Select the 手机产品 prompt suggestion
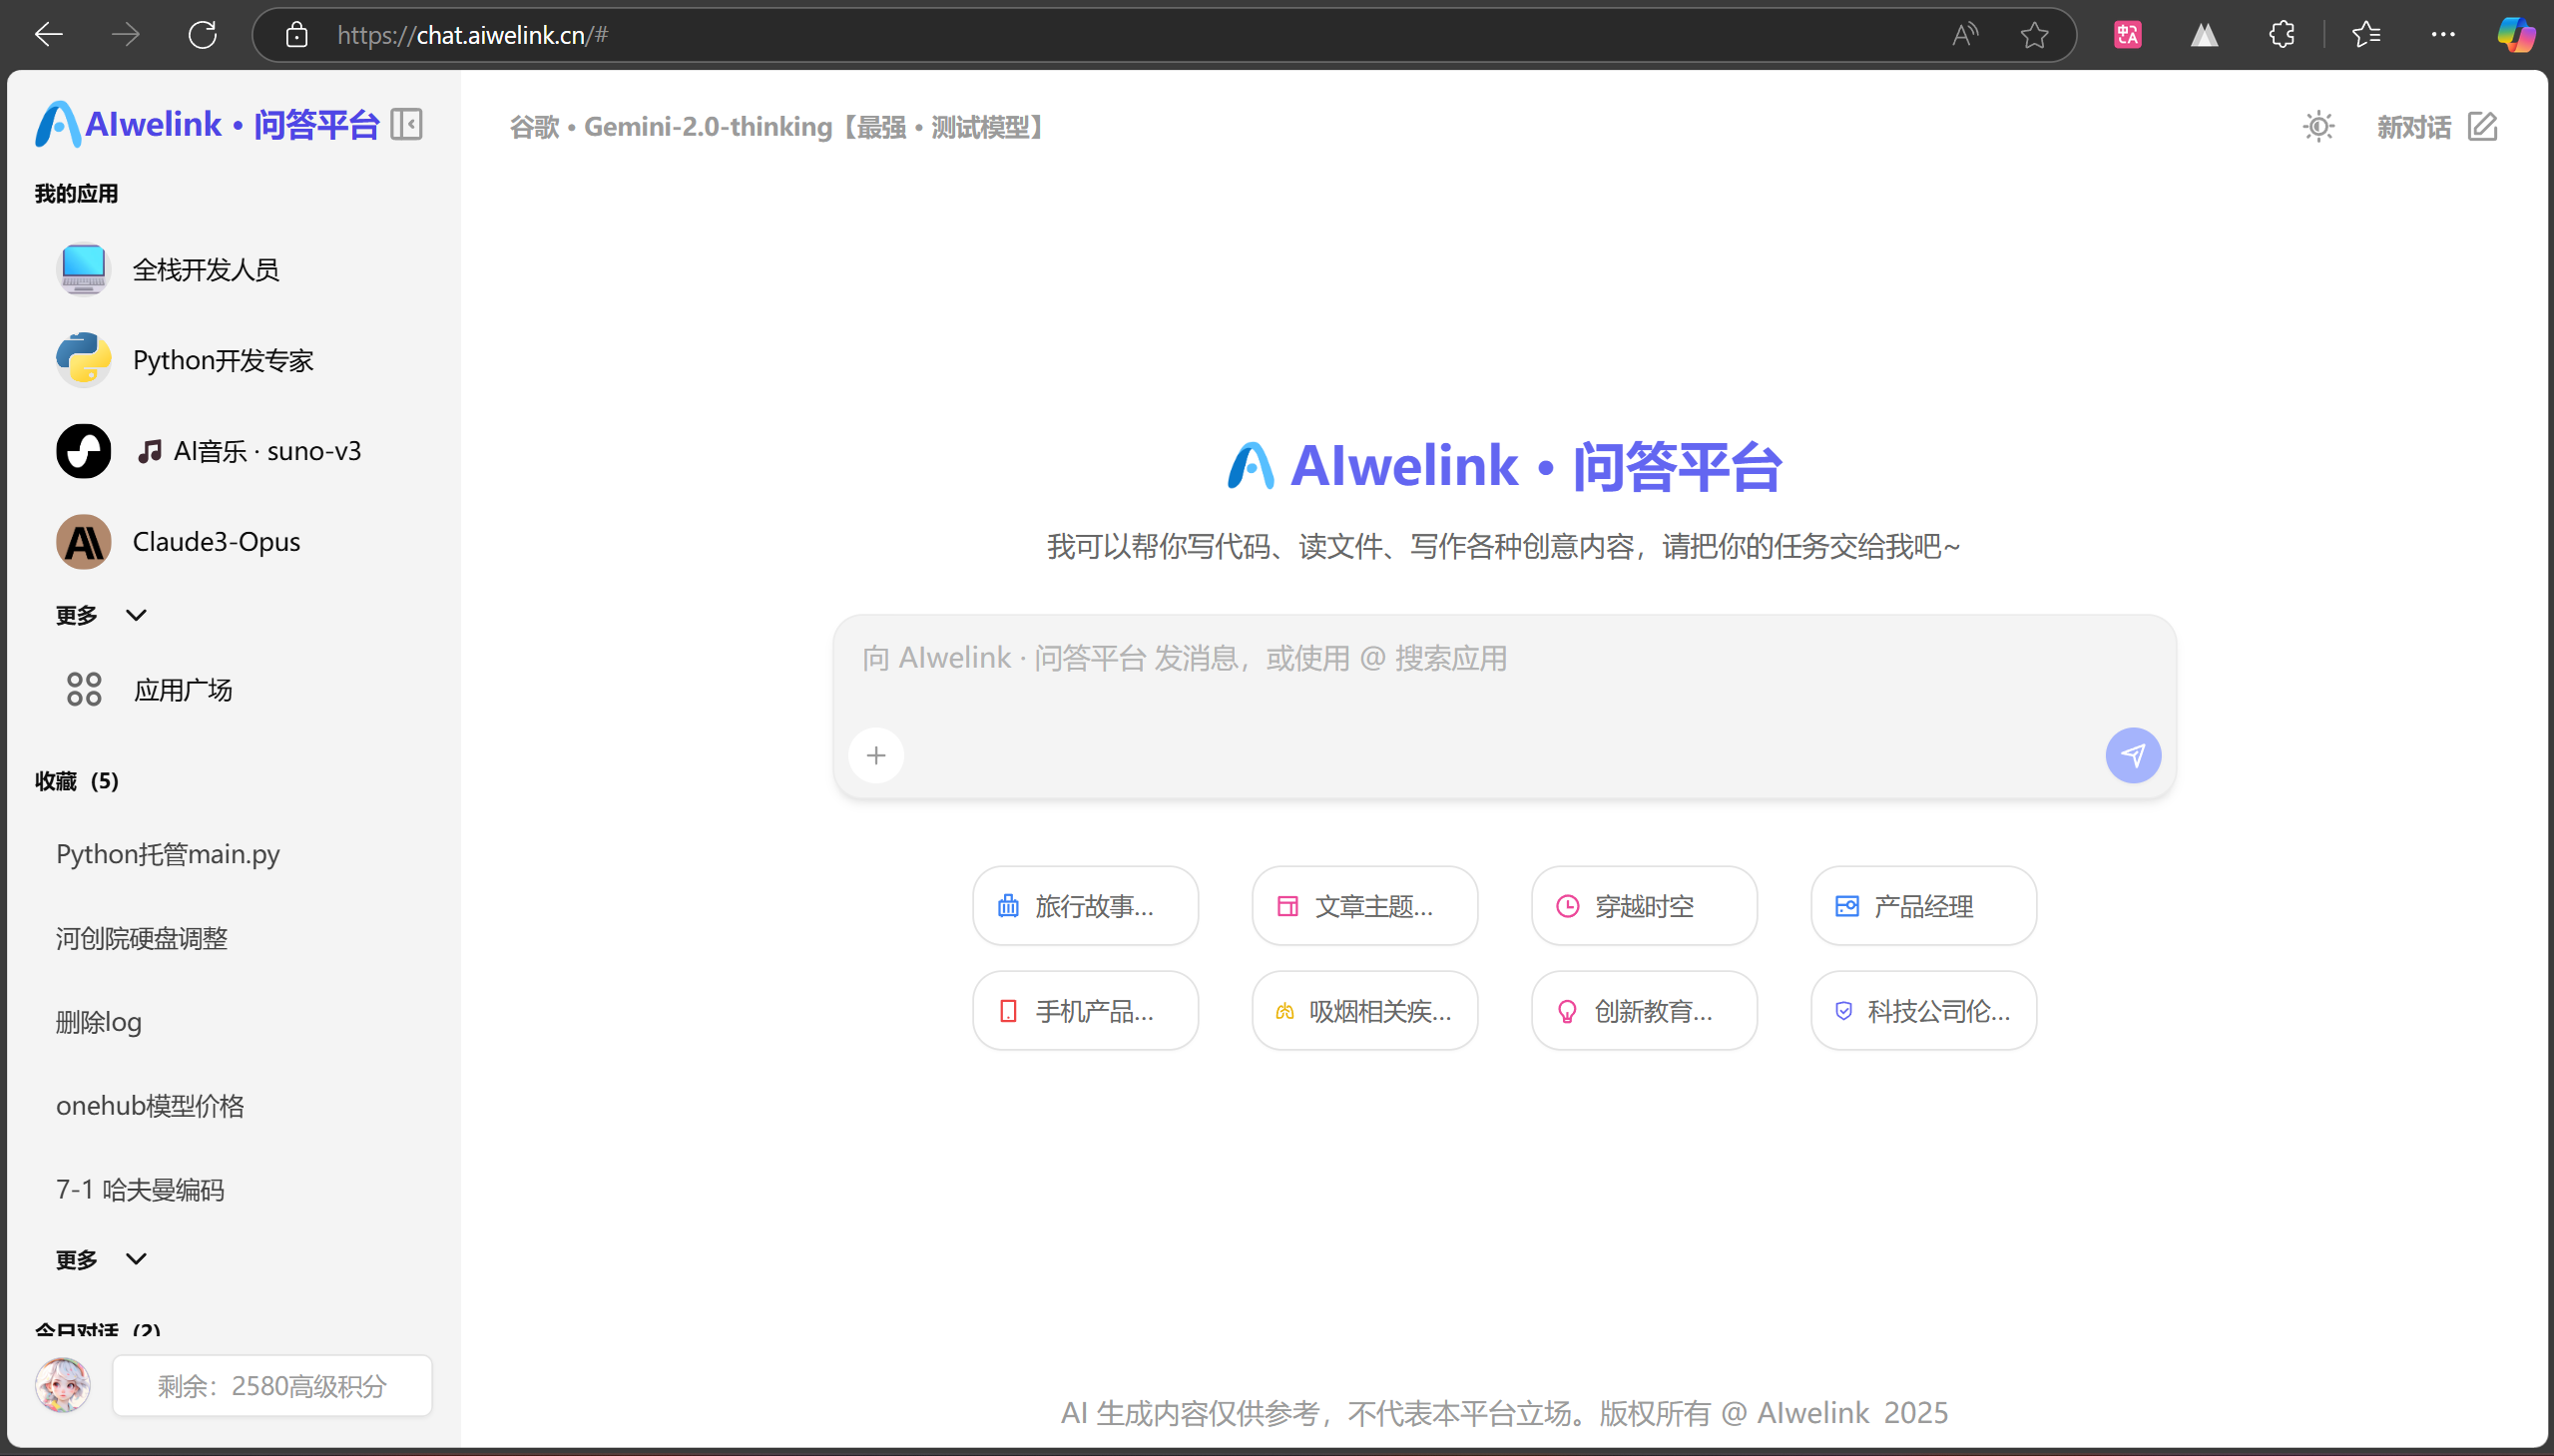This screenshot has width=2554, height=1456. 1085,1011
